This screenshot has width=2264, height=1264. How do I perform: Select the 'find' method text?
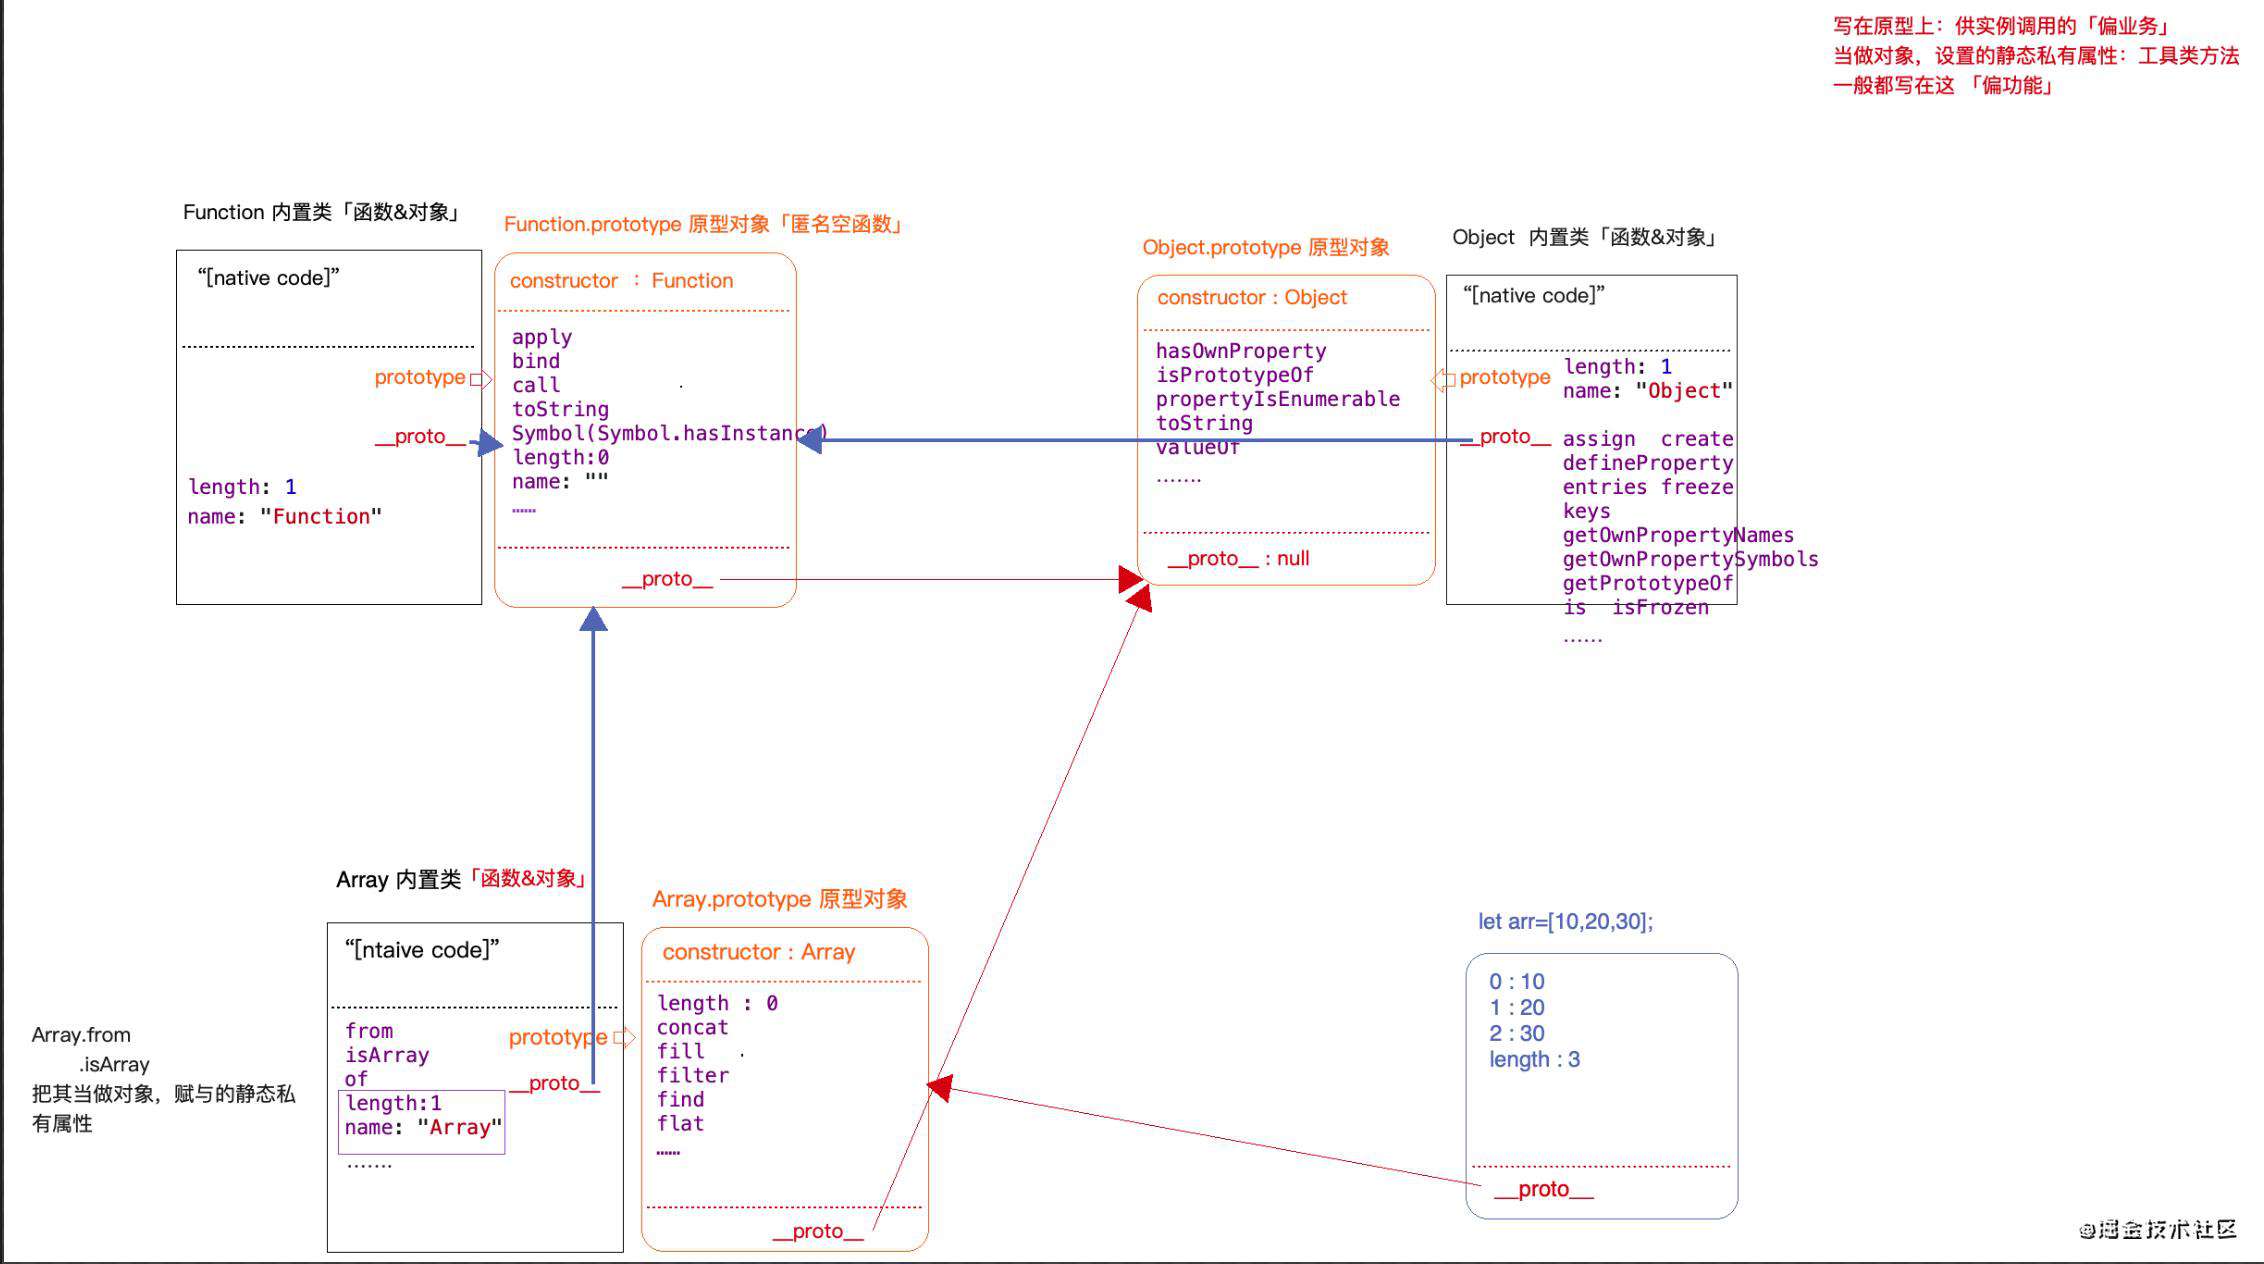[680, 1099]
